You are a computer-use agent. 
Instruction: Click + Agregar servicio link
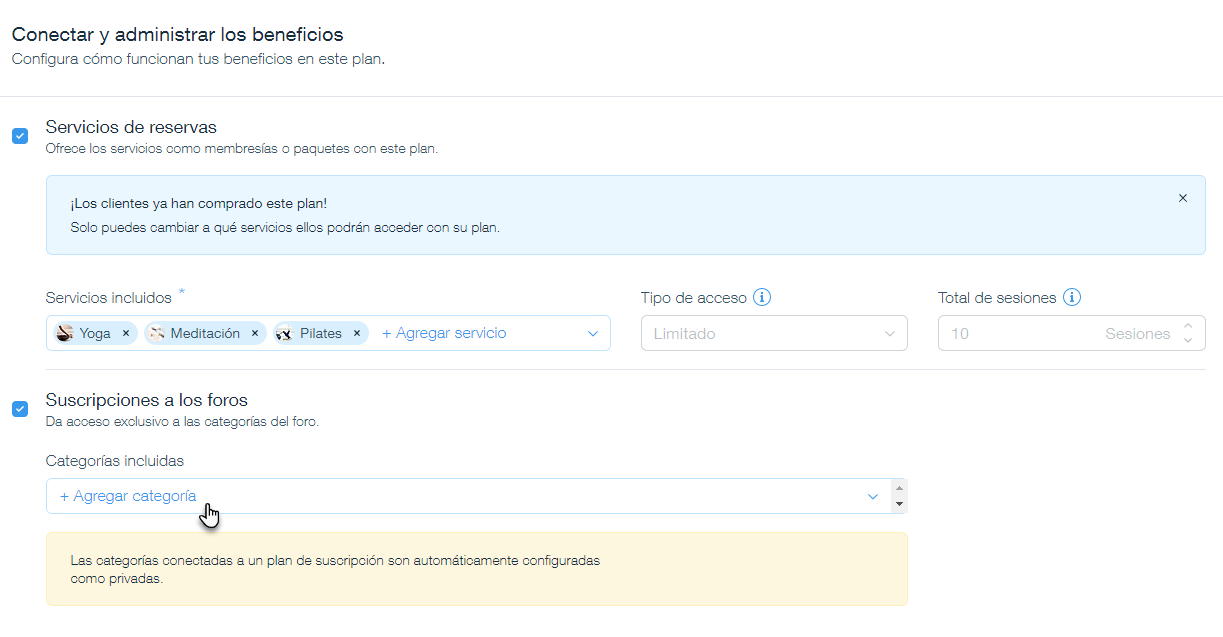444,333
